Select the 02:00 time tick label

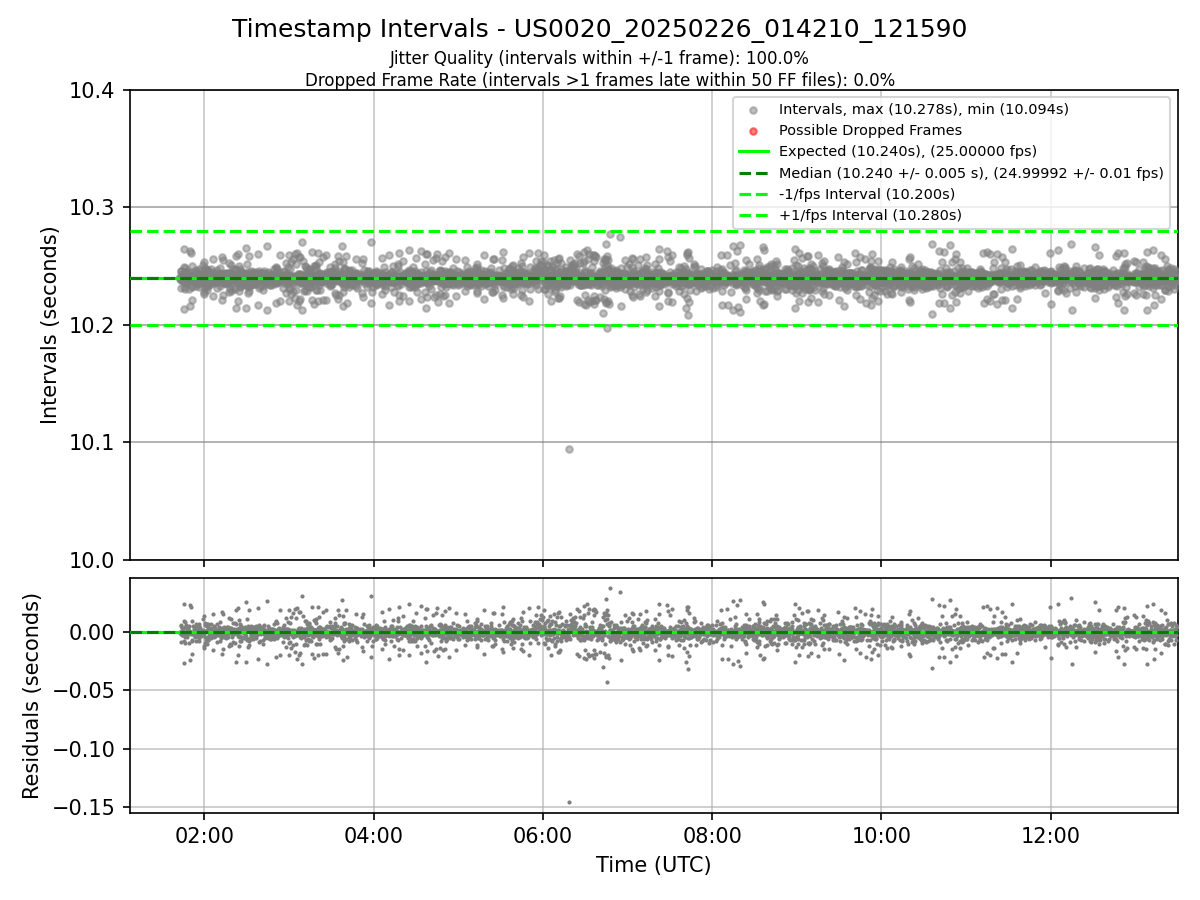[204, 836]
